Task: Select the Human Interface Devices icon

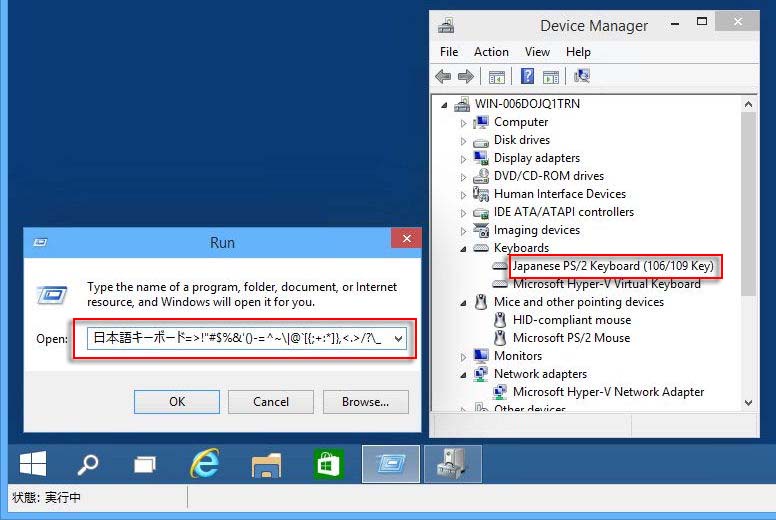Action: 481,193
